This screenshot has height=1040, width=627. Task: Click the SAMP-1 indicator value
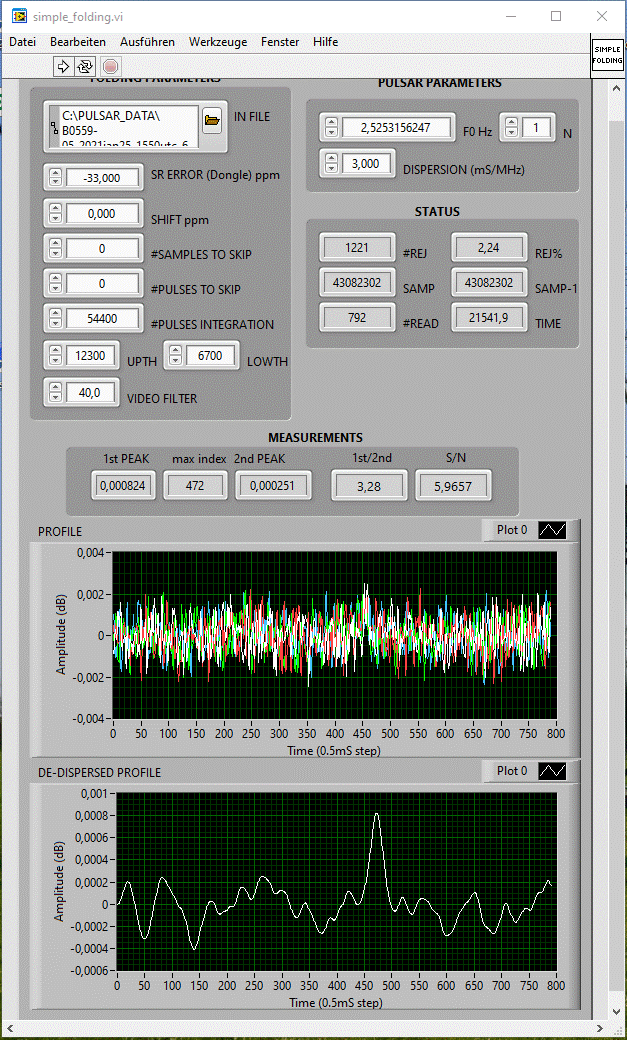pos(490,283)
